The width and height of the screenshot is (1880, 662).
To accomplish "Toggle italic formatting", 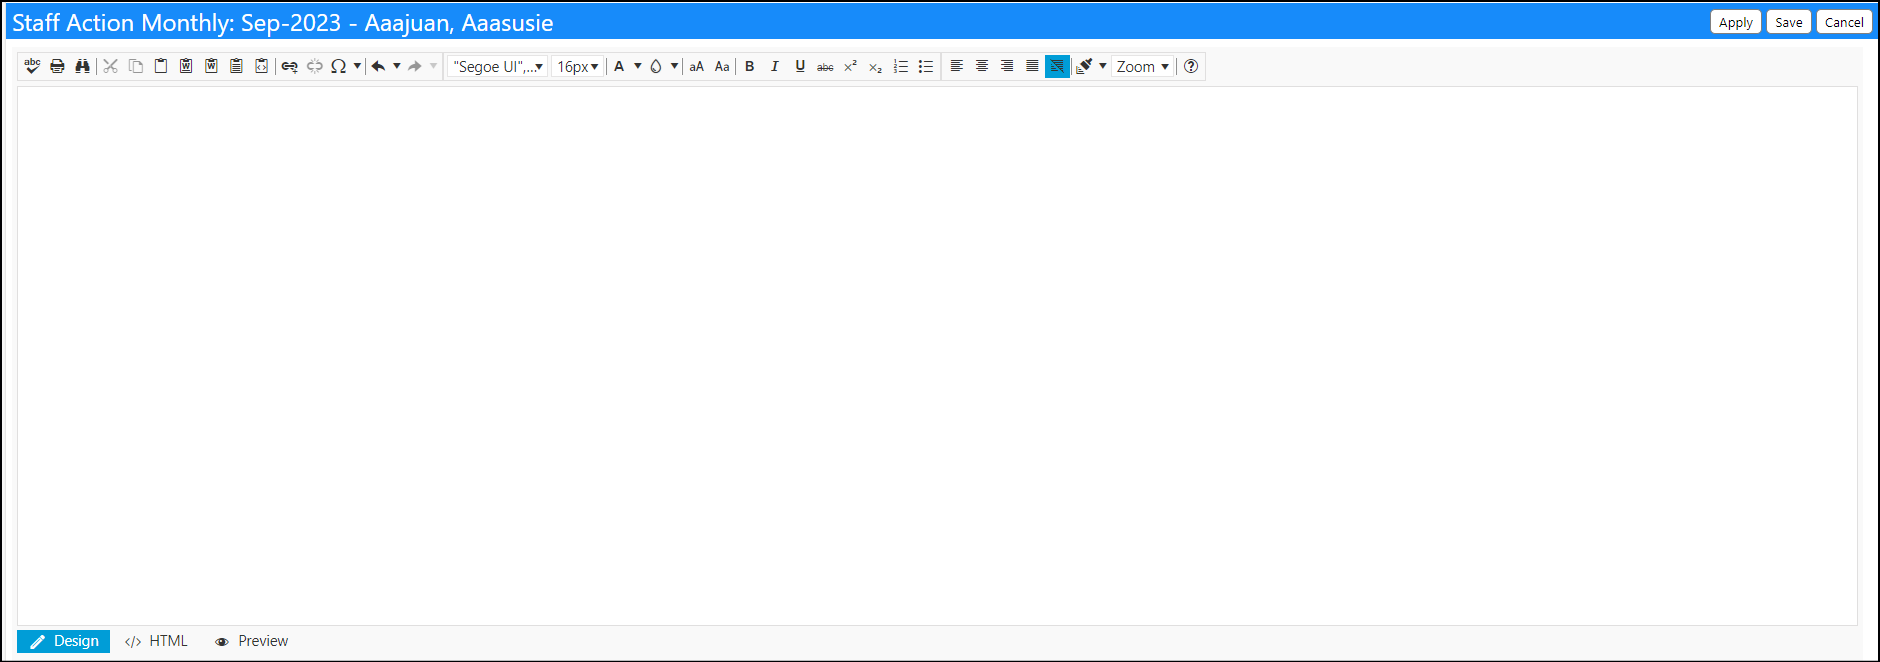I will [x=775, y=66].
